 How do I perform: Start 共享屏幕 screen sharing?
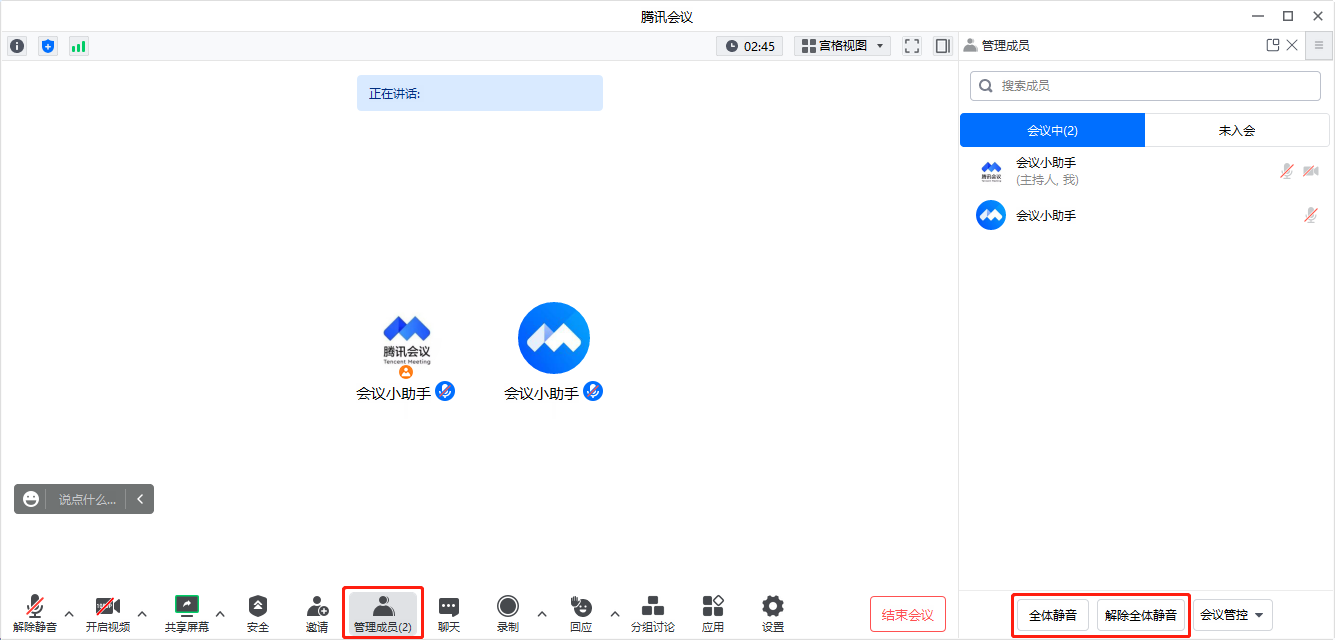point(187,613)
